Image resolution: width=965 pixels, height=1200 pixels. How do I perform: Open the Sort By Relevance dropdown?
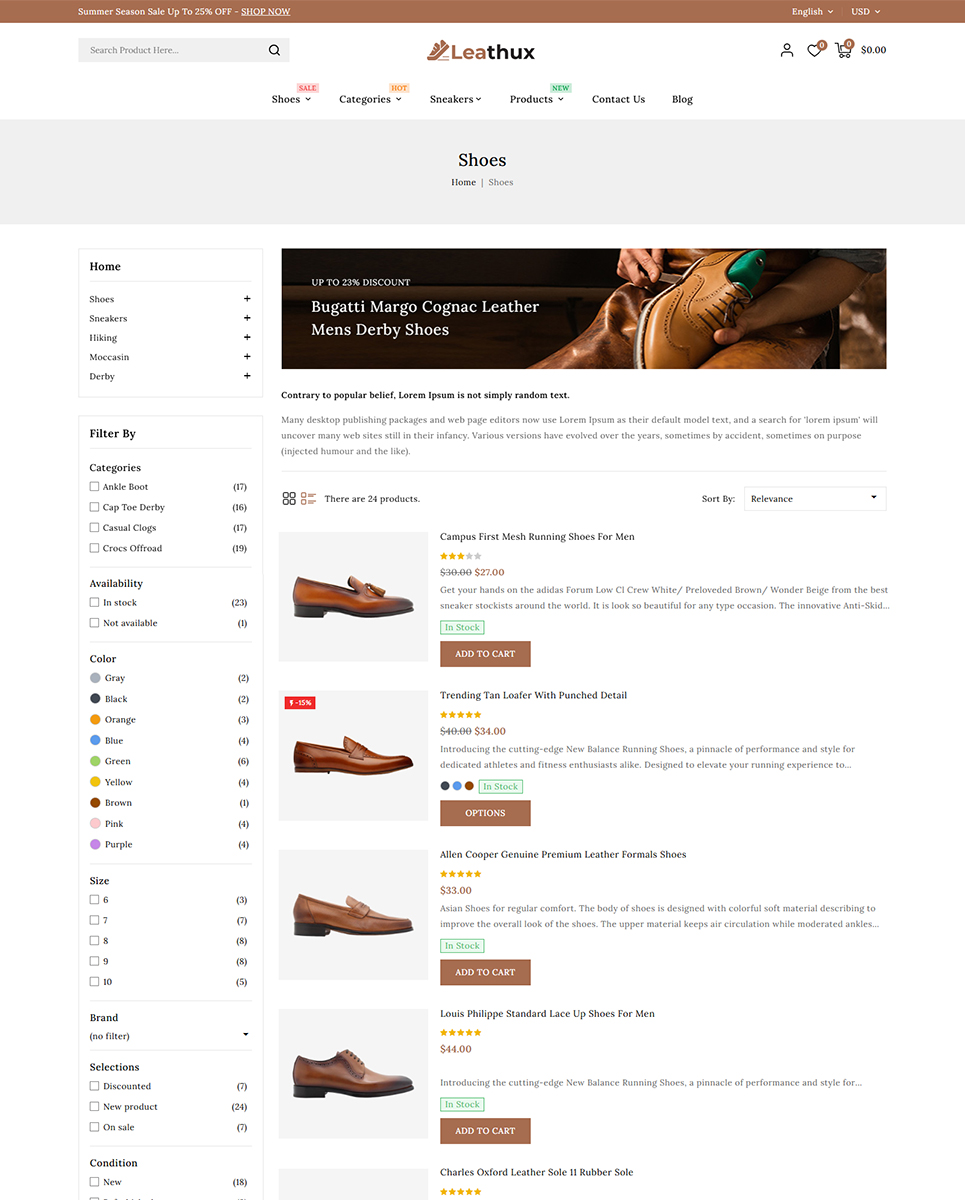[x=814, y=498]
